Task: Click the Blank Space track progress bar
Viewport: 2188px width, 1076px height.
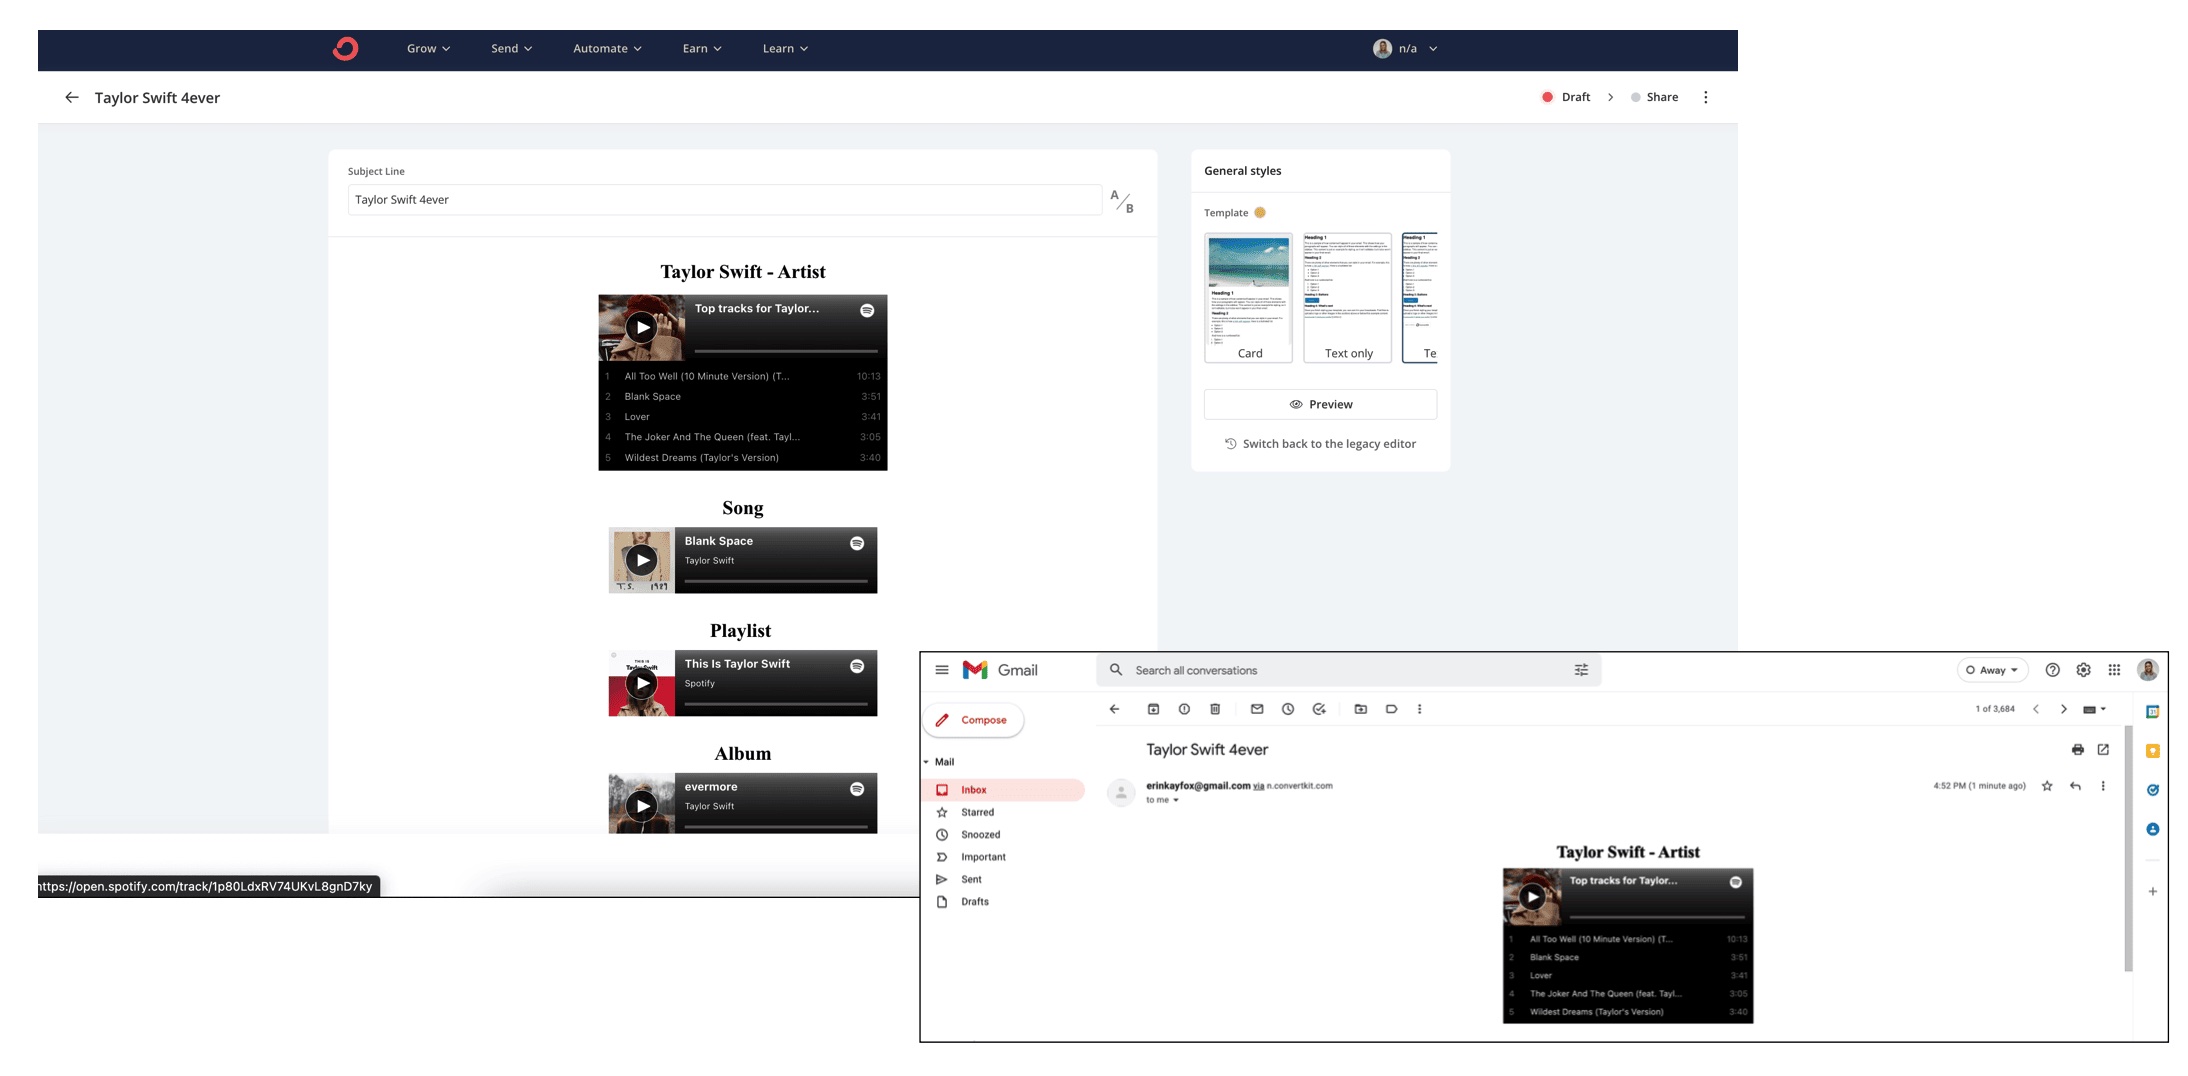Action: click(x=776, y=581)
